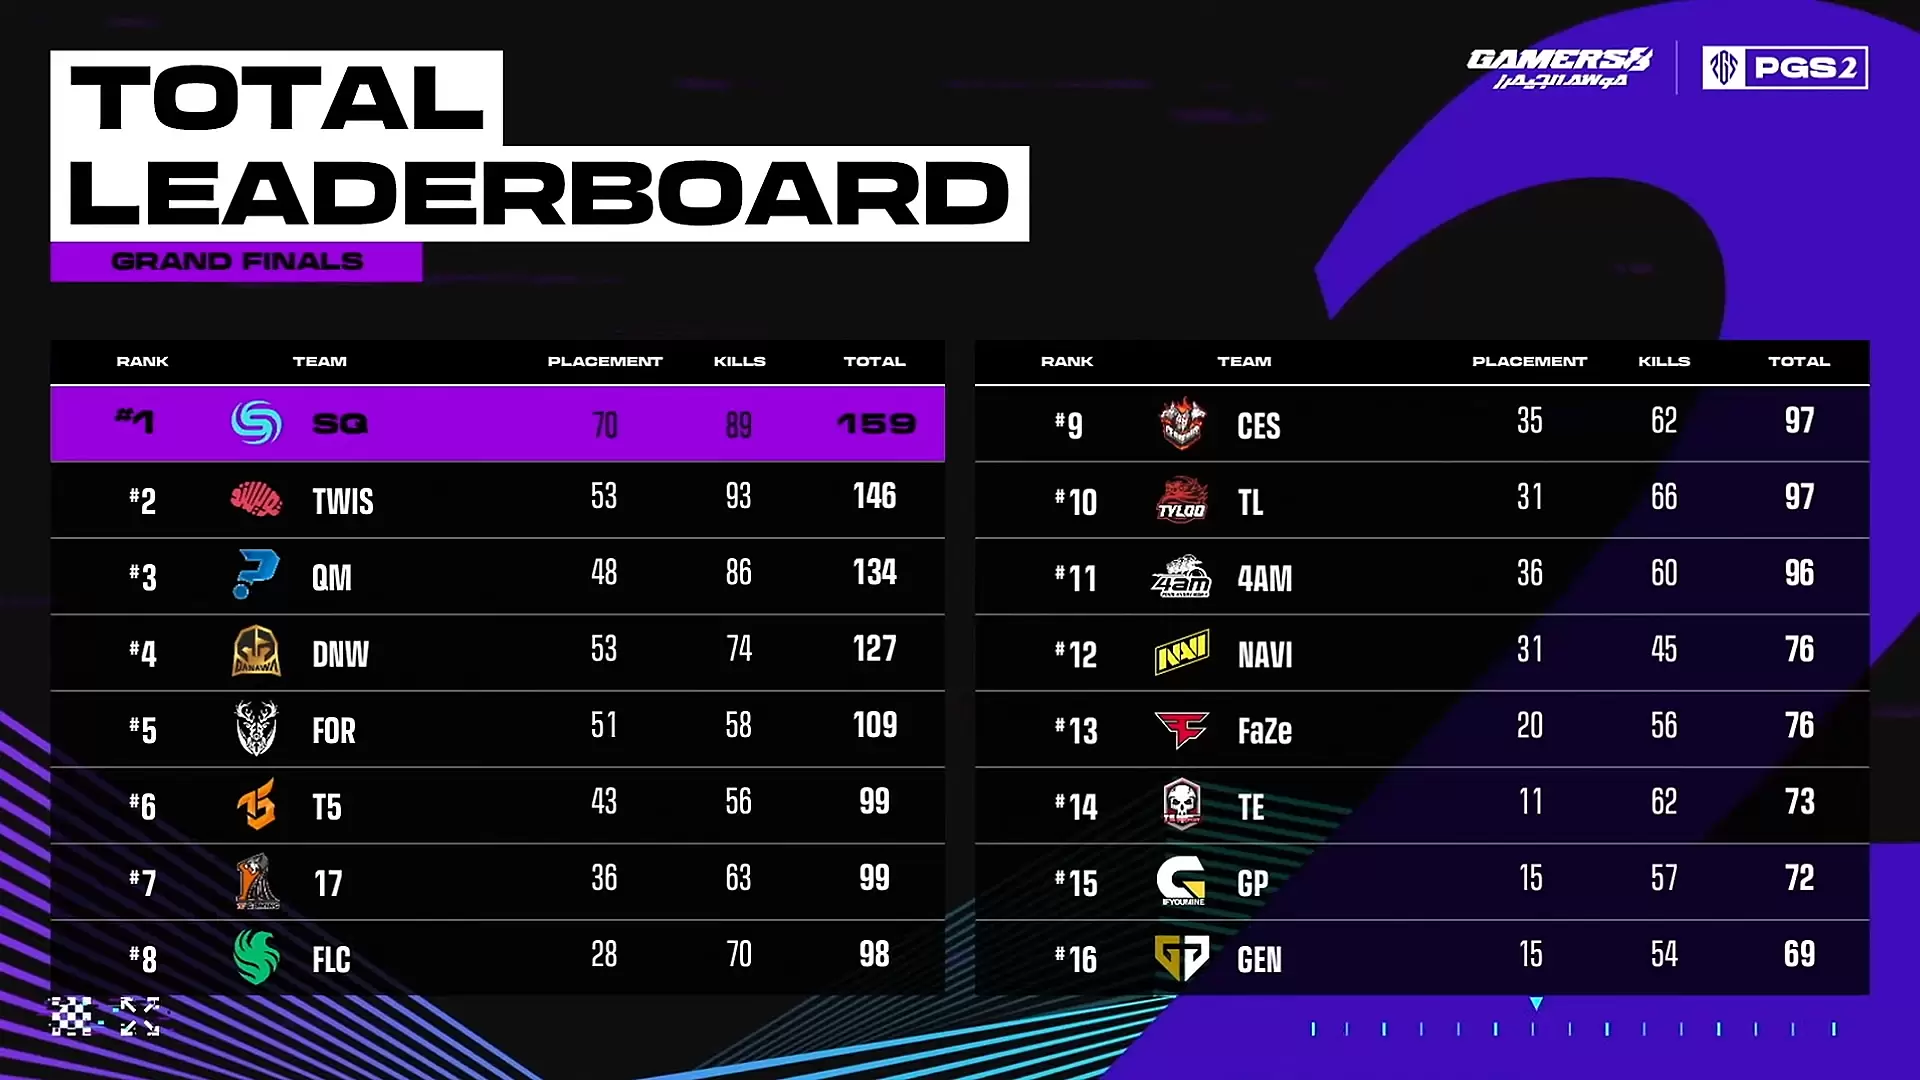Click the TWIS team logo icon
This screenshot has width=1920, height=1080.
pos(256,500)
